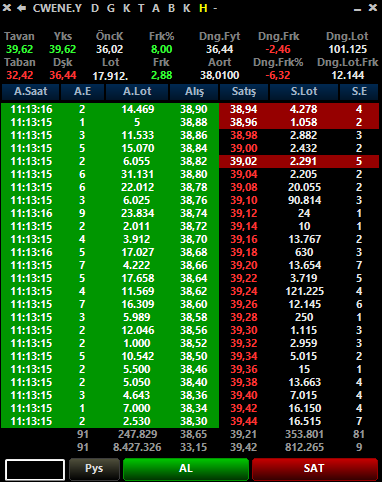Click total ask lot 353.801
This screenshot has width=382, height=482.
[x=305, y=434]
